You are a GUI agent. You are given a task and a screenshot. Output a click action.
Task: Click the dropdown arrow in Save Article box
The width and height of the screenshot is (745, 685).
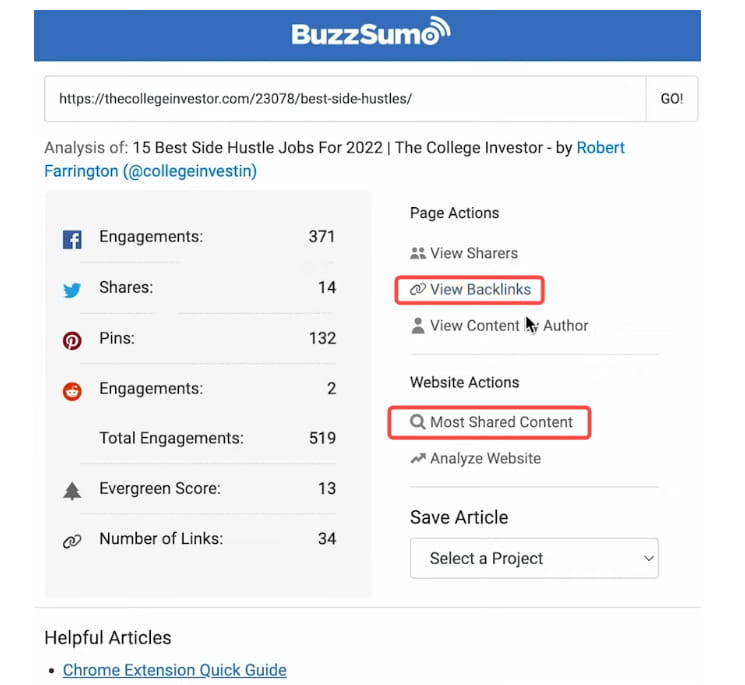pyautogui.click(x=648, y=559)
